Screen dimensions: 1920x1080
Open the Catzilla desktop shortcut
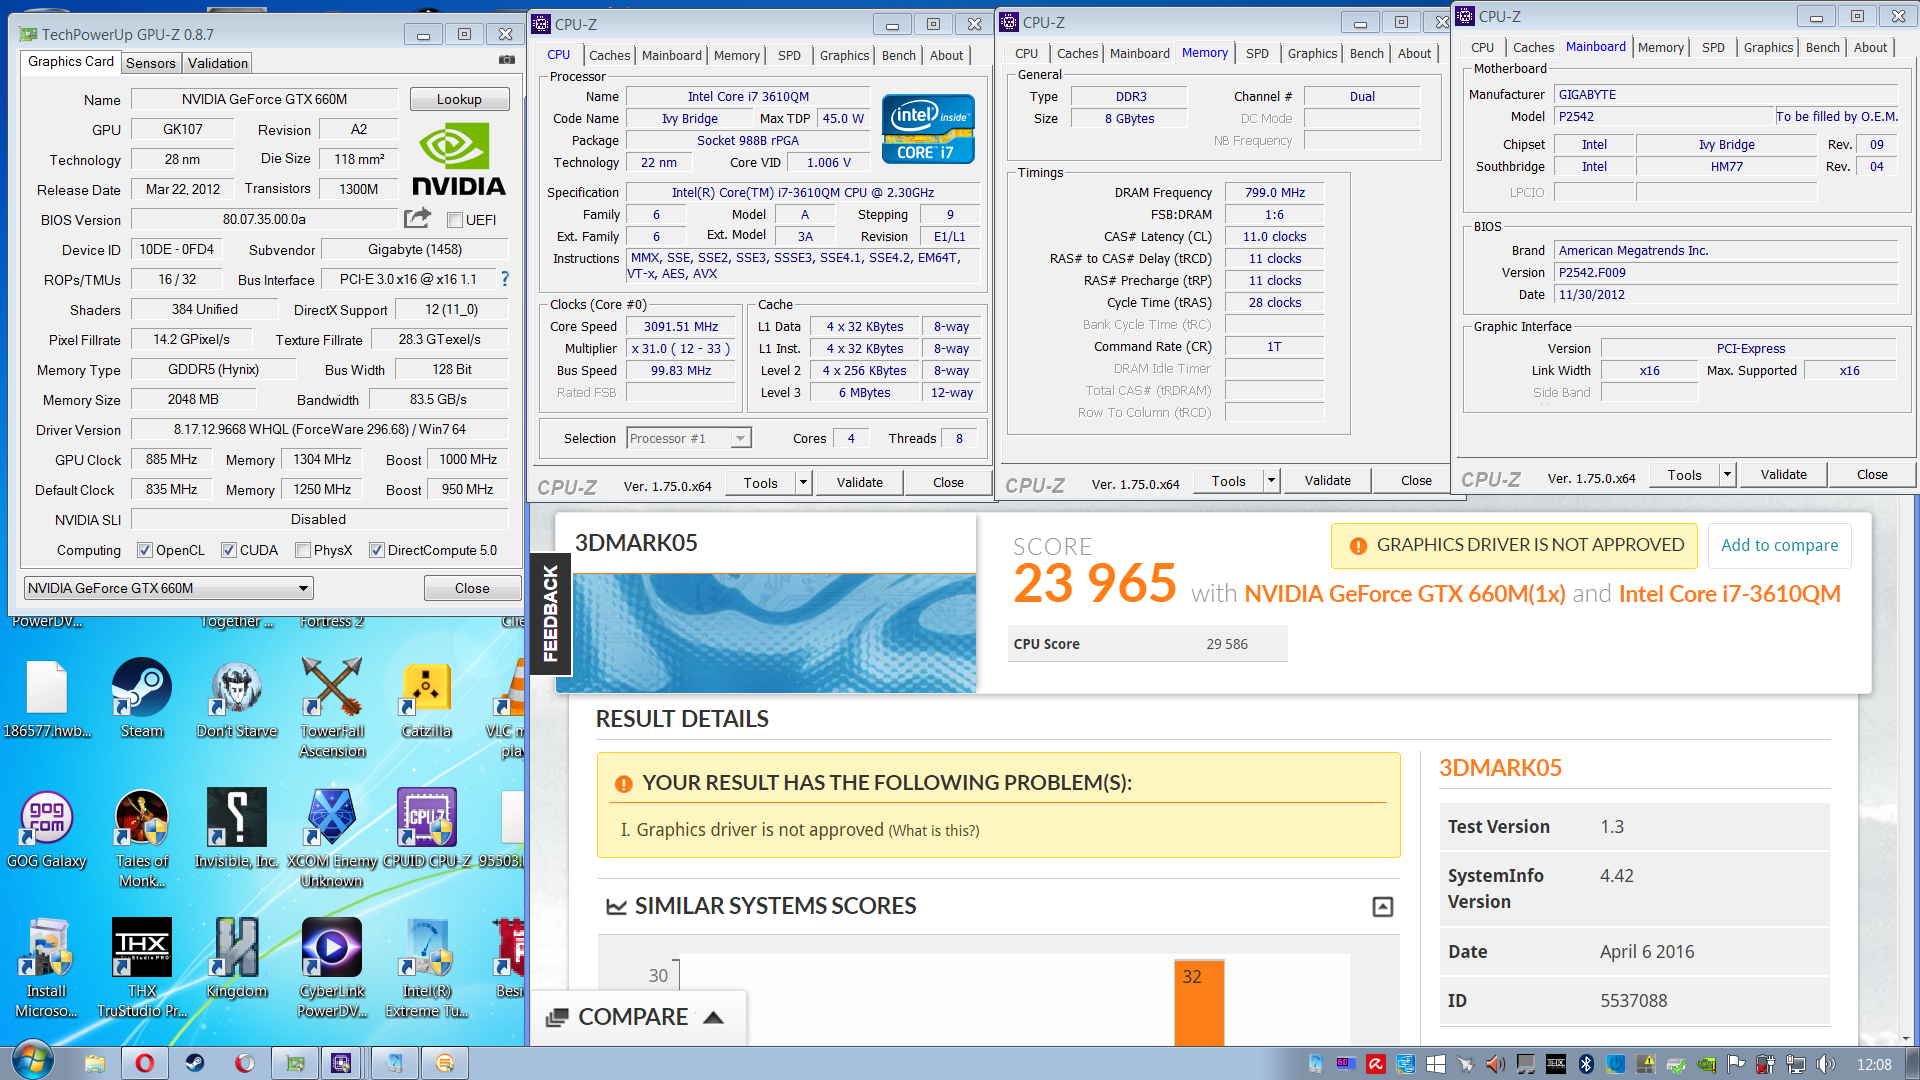click(427, 699)
